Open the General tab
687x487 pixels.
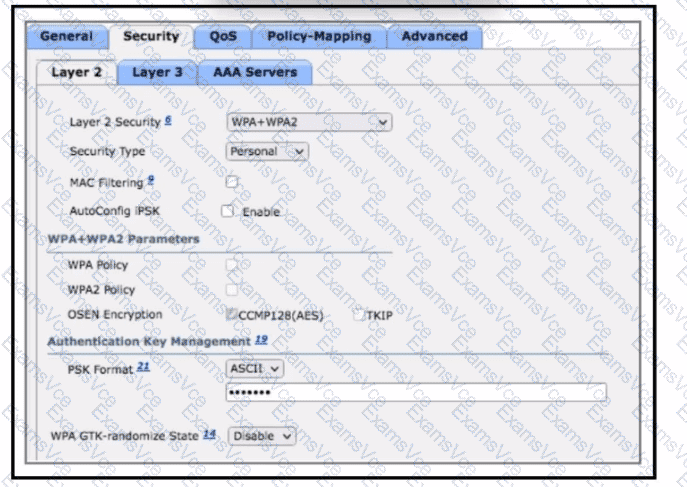click(x=67, y=37)
